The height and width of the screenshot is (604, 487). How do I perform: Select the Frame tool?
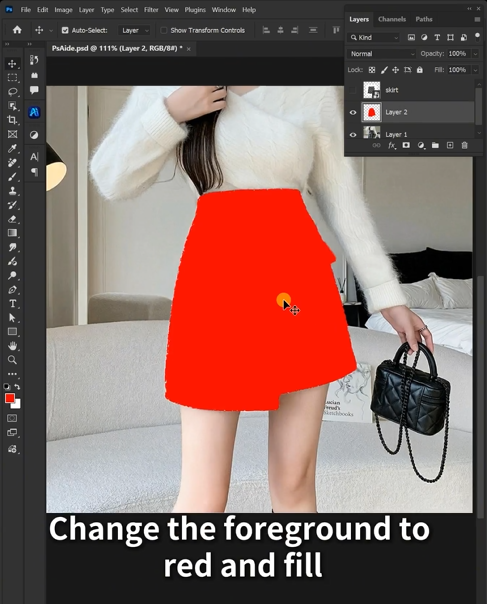(12, 134)
